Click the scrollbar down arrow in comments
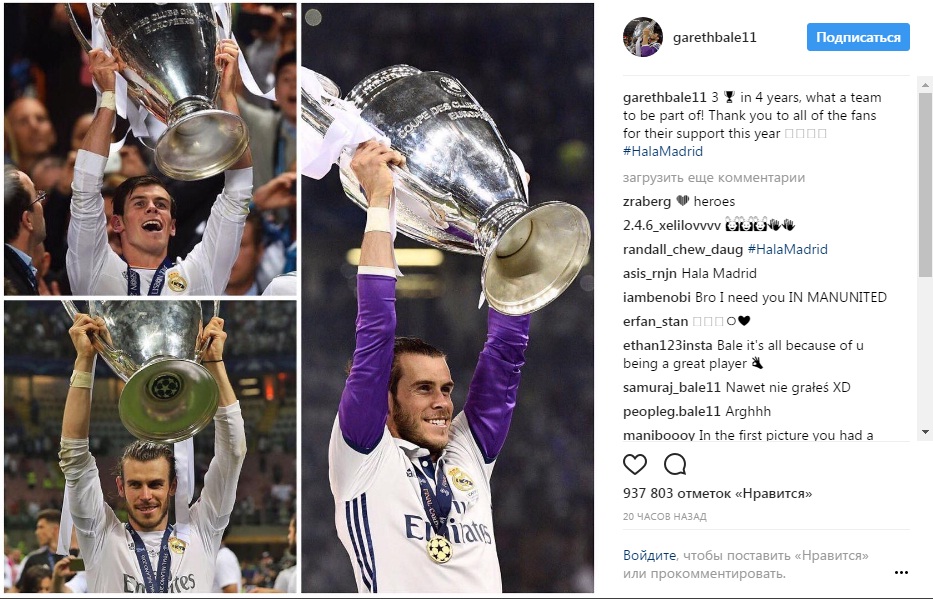 [x=925, y=432]
